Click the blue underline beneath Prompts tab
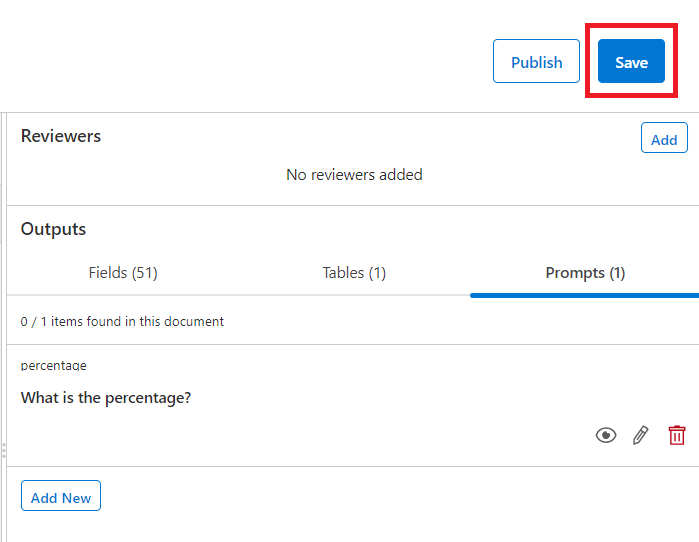Screen dimensions: 699x542 584,295
